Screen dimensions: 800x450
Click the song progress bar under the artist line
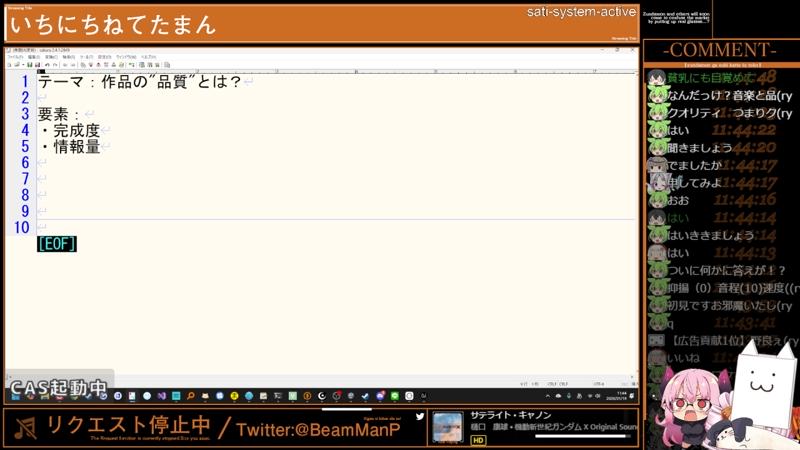[x=583, y=436]
